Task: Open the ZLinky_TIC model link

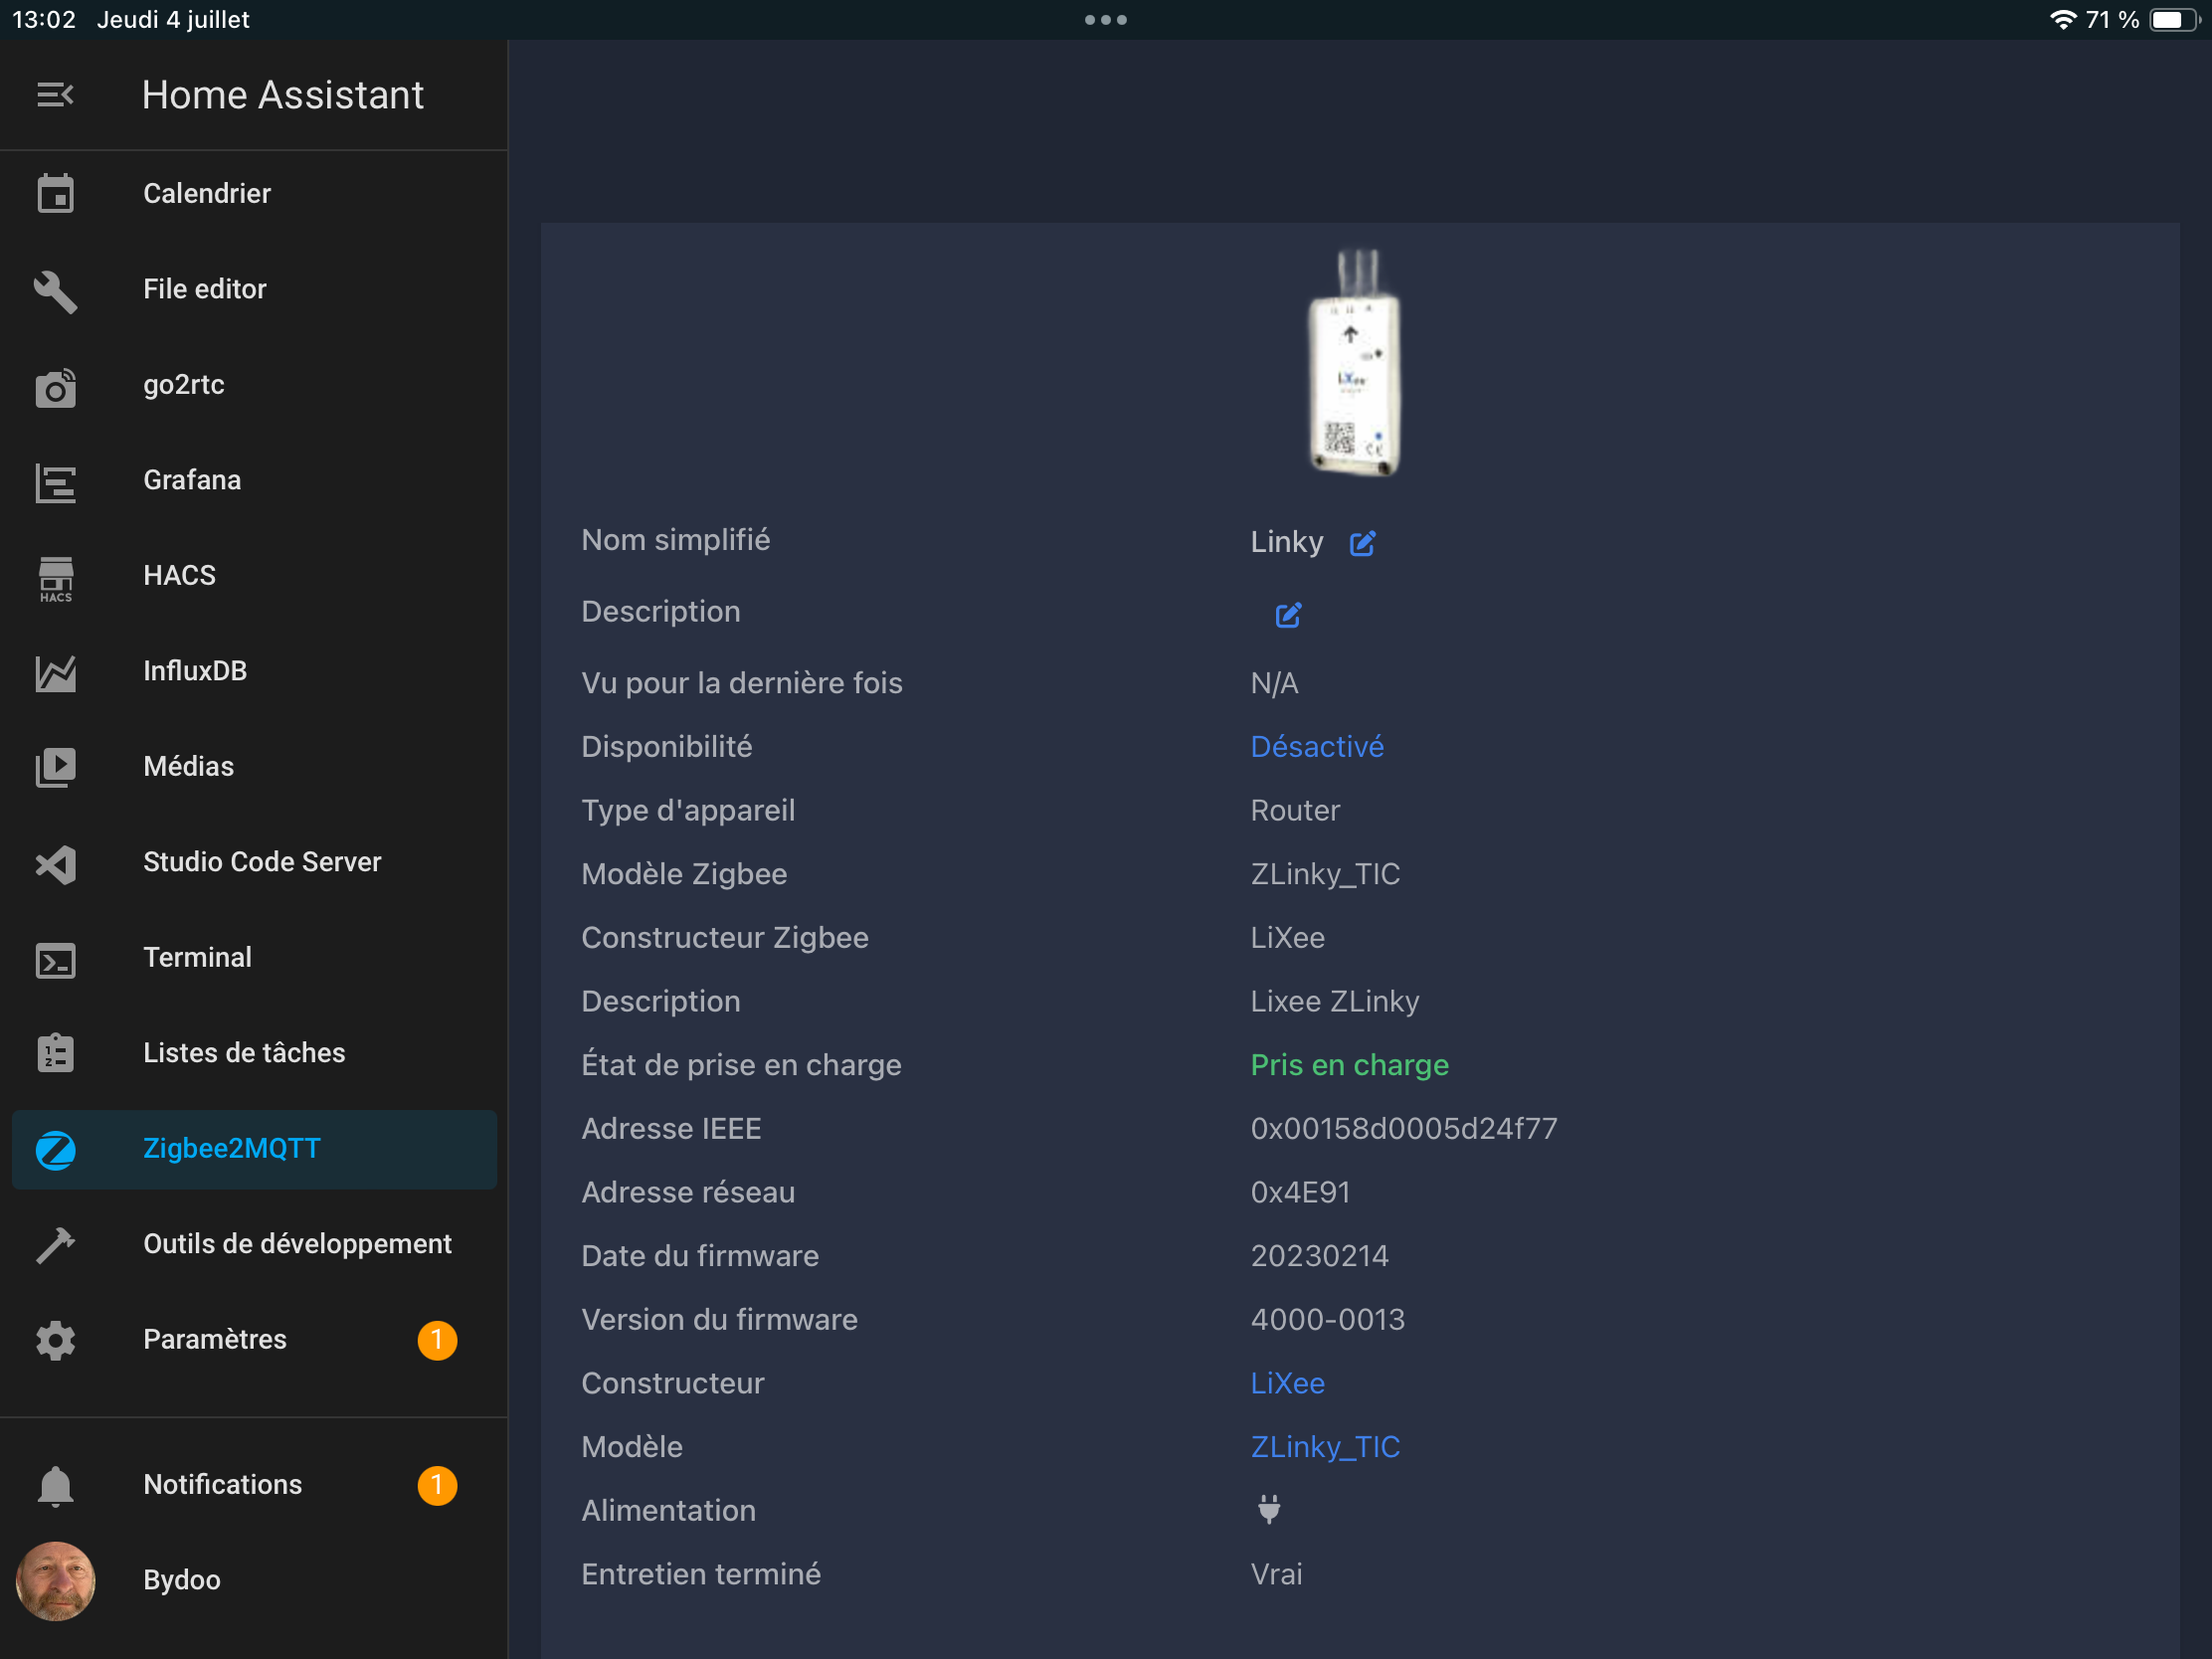Action: point(1324,1447)
